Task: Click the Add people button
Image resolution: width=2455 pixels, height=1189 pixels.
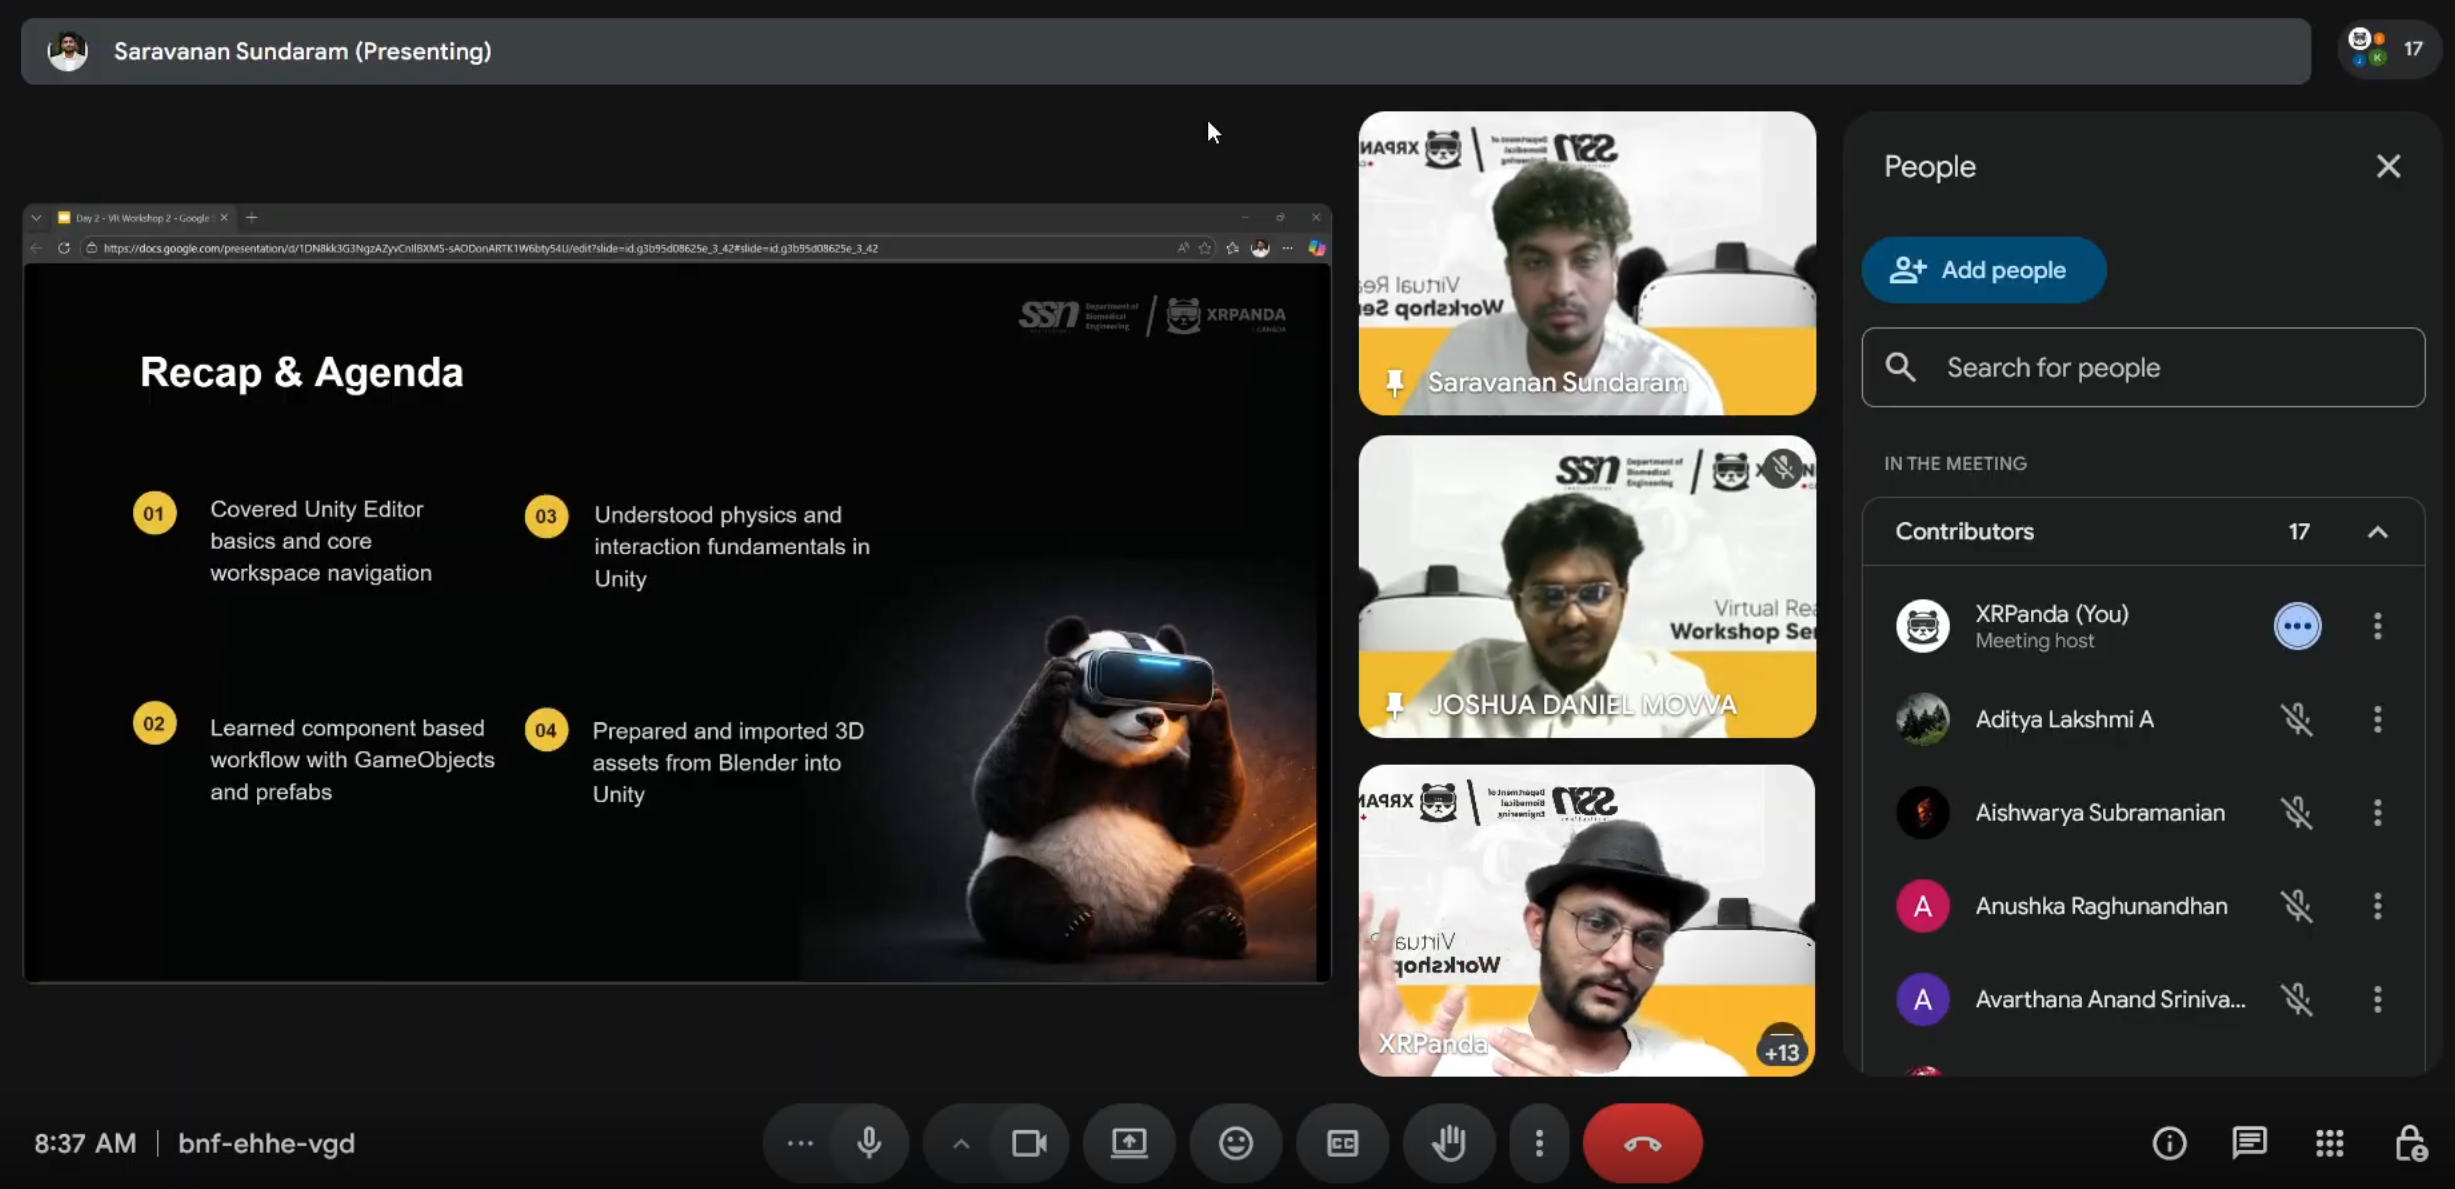Action: click(x=1983, y=270)
